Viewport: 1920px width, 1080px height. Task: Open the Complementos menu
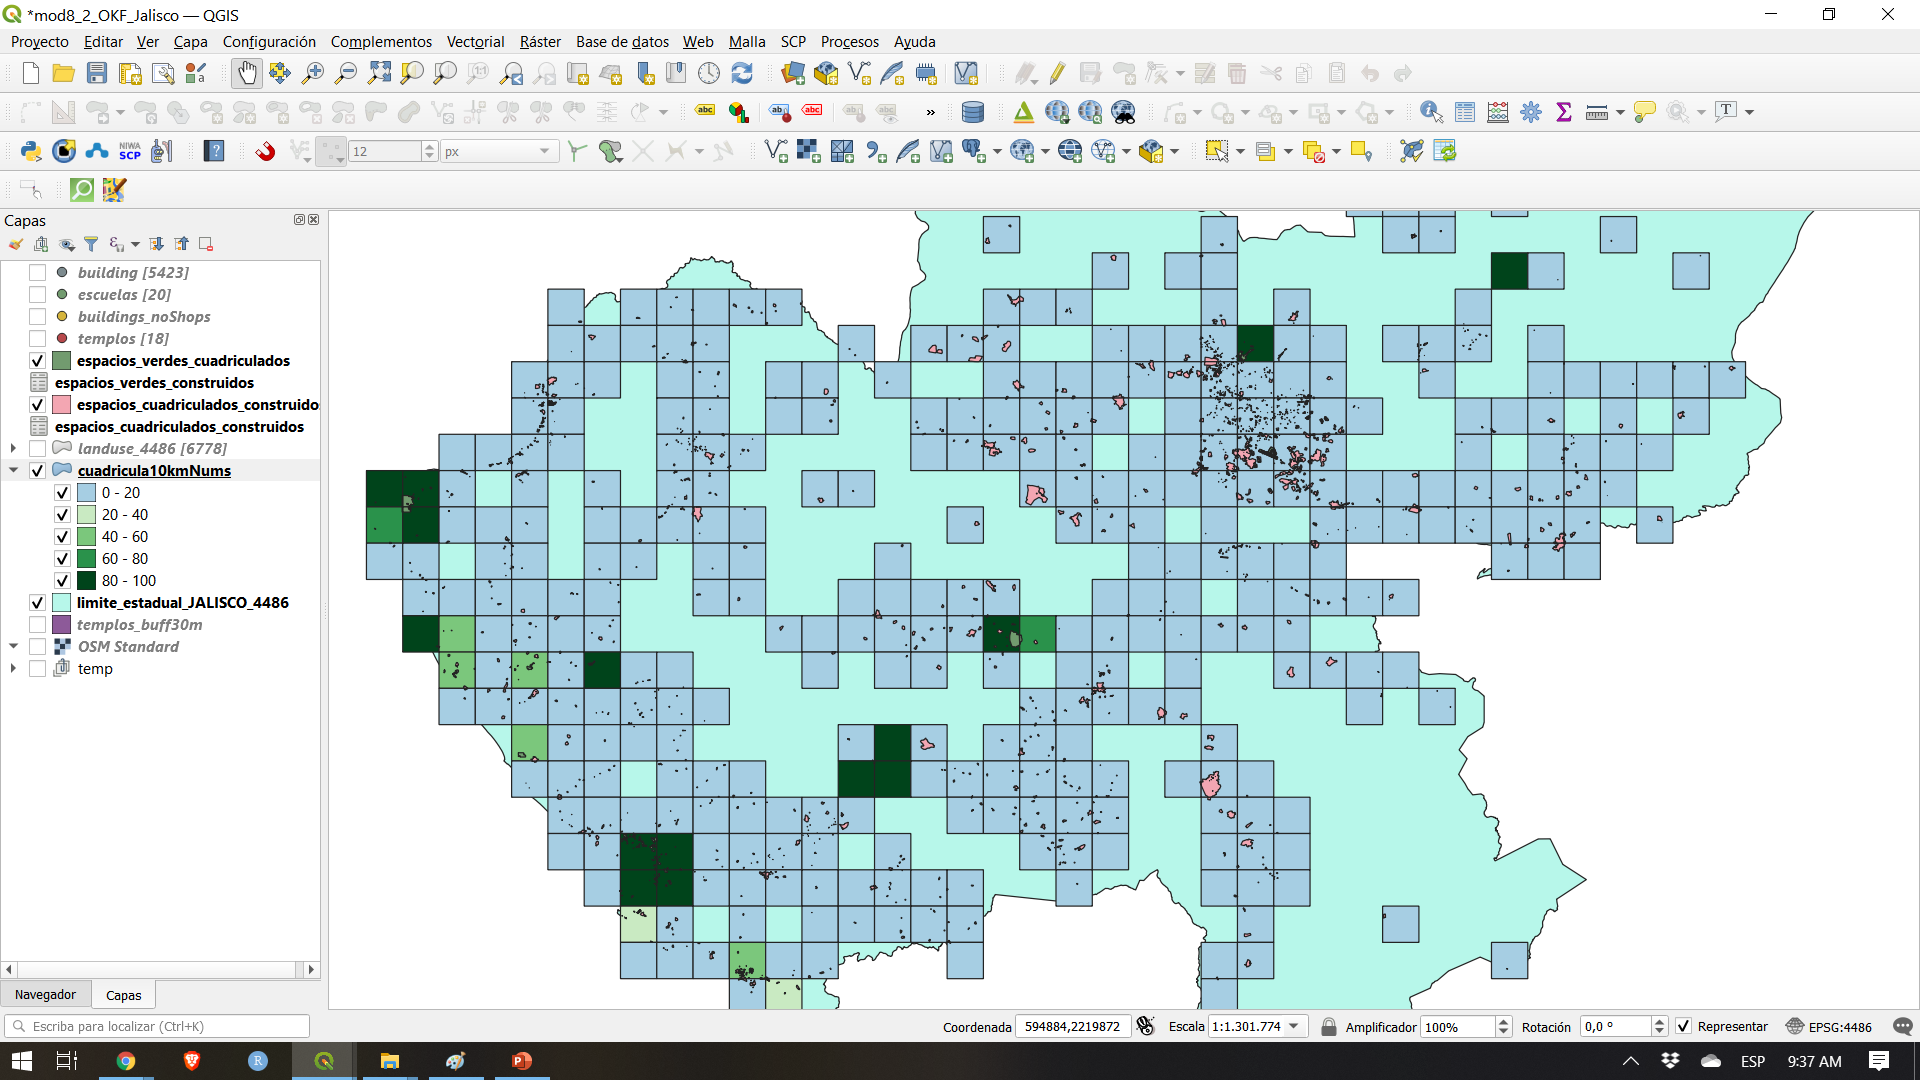381,41
